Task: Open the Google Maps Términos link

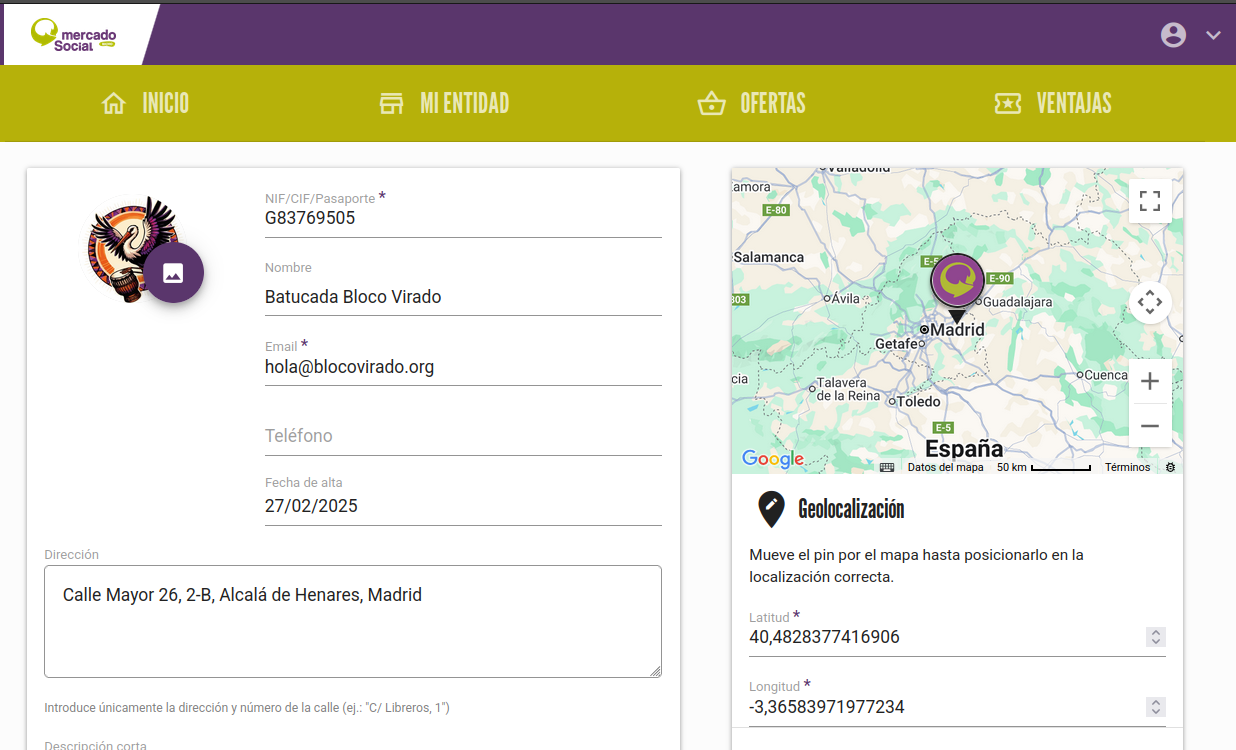Action: click(1127, 467)
